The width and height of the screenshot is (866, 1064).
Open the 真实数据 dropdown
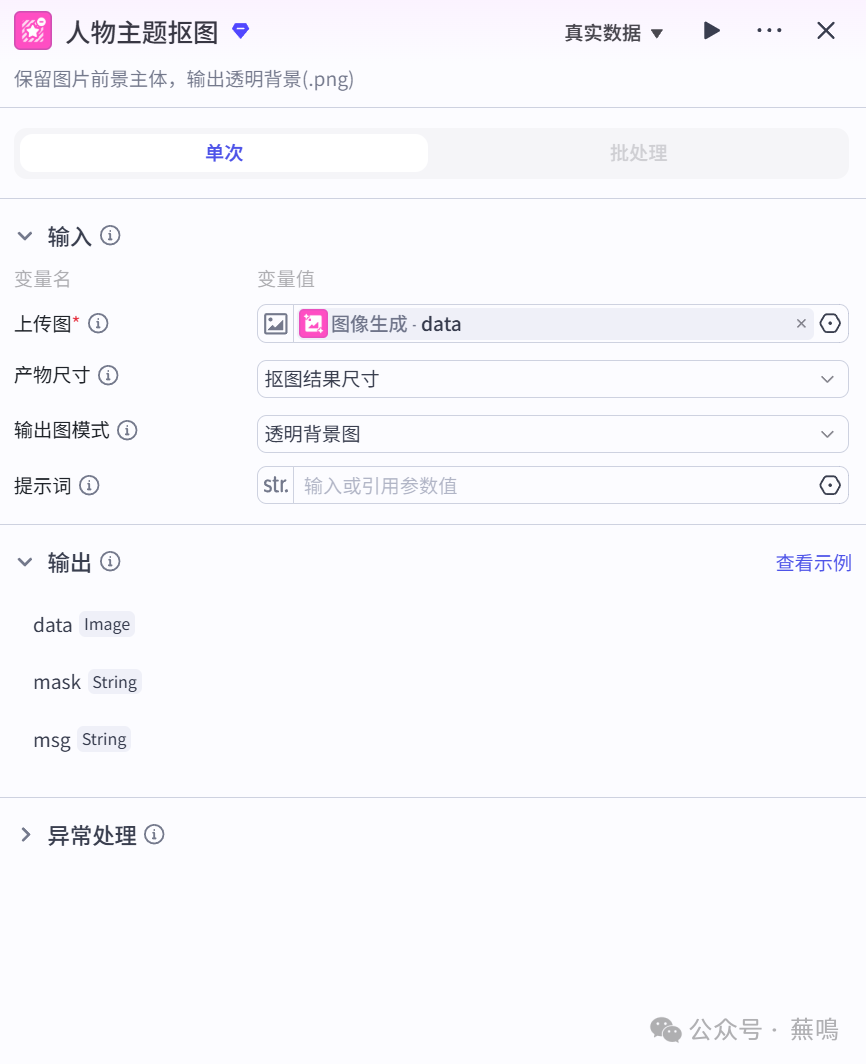[613, 33]
